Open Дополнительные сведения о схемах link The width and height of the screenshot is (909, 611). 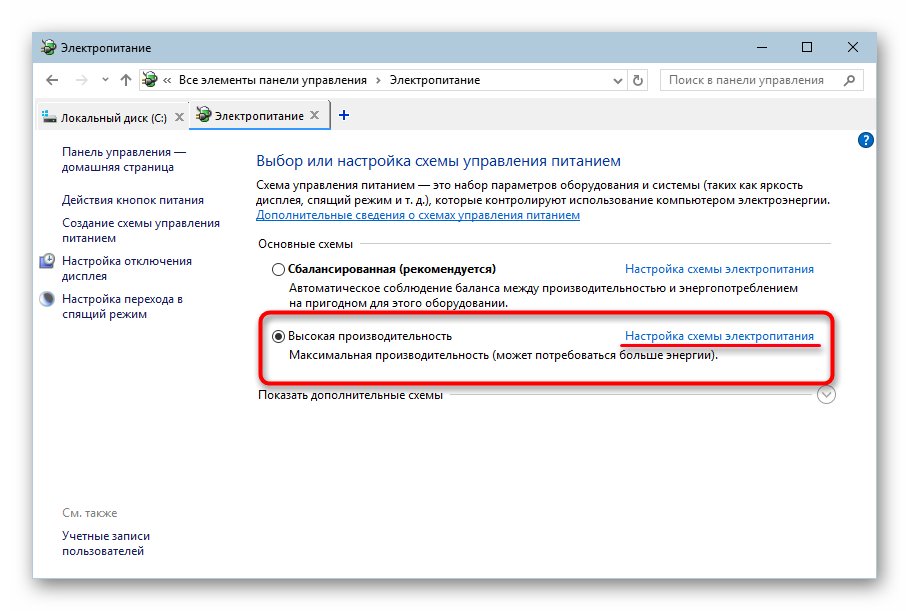point(417,215)
